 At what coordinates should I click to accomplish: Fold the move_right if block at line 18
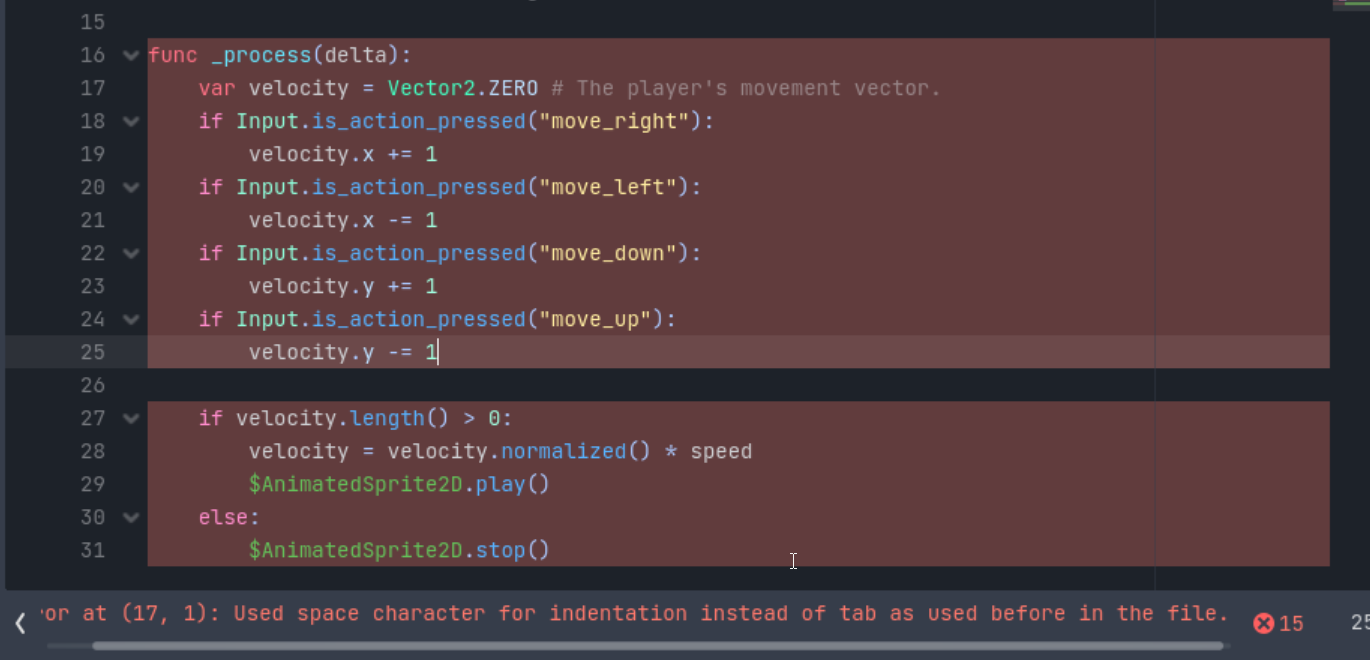pos(130,121)
